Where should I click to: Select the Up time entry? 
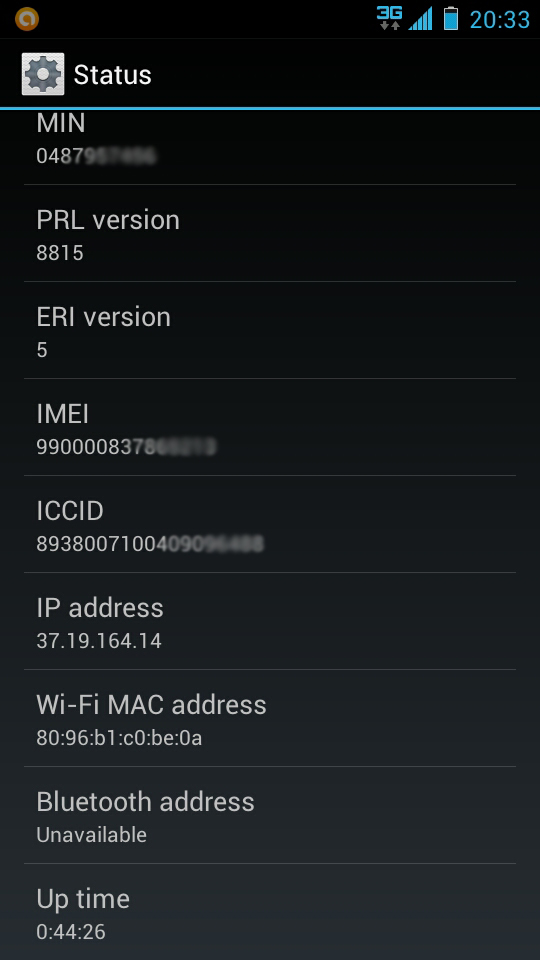(x=270, y=912)
